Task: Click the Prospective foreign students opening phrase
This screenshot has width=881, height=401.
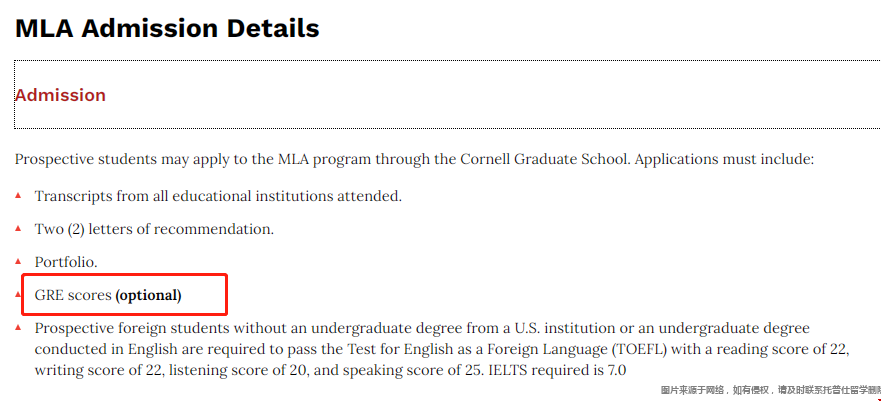Action: pyautogui.click(x=132, y=328)
